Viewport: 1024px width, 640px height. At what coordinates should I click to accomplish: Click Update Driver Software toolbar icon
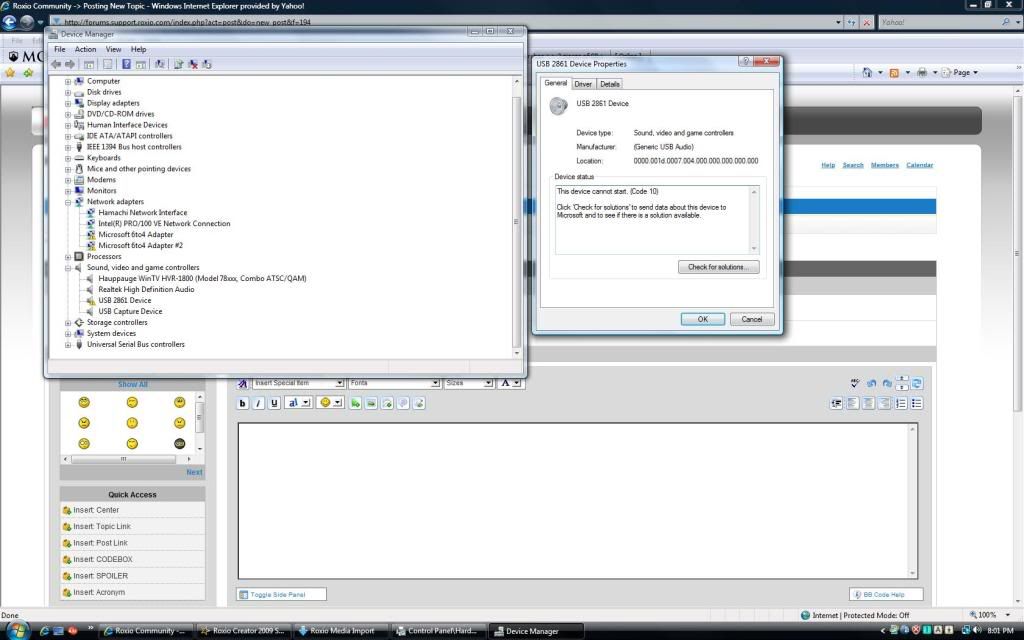pos(178,65)
